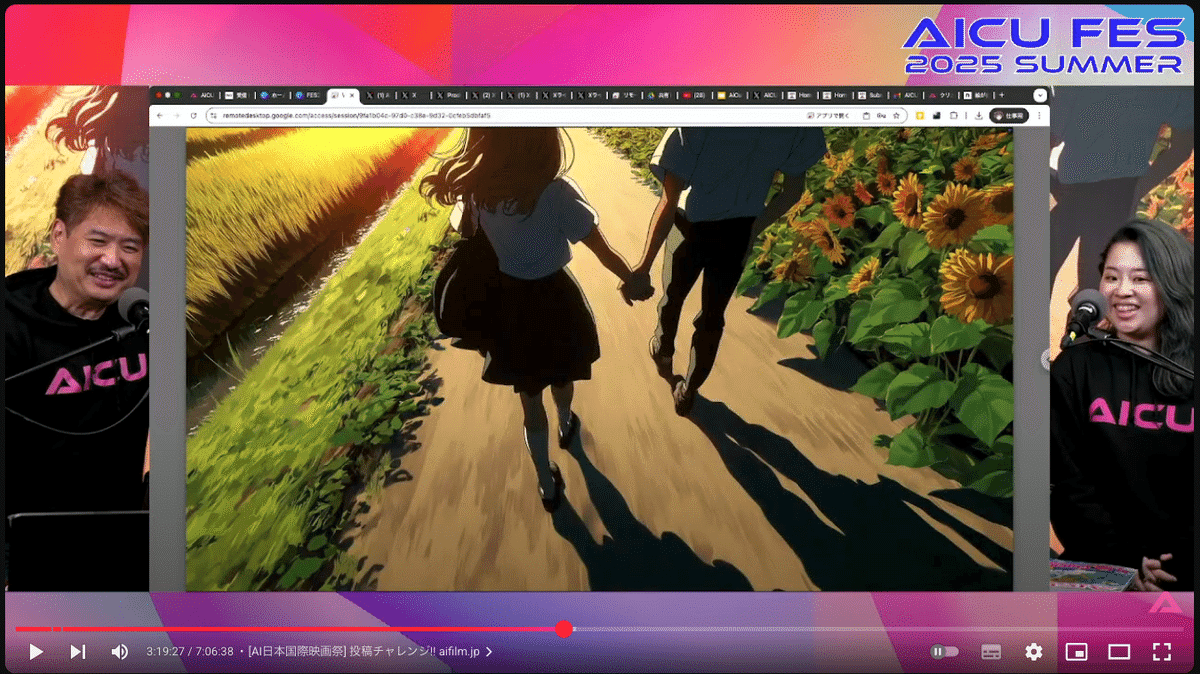Click the remote desktop side panel arrow handle

(1047, 359)
